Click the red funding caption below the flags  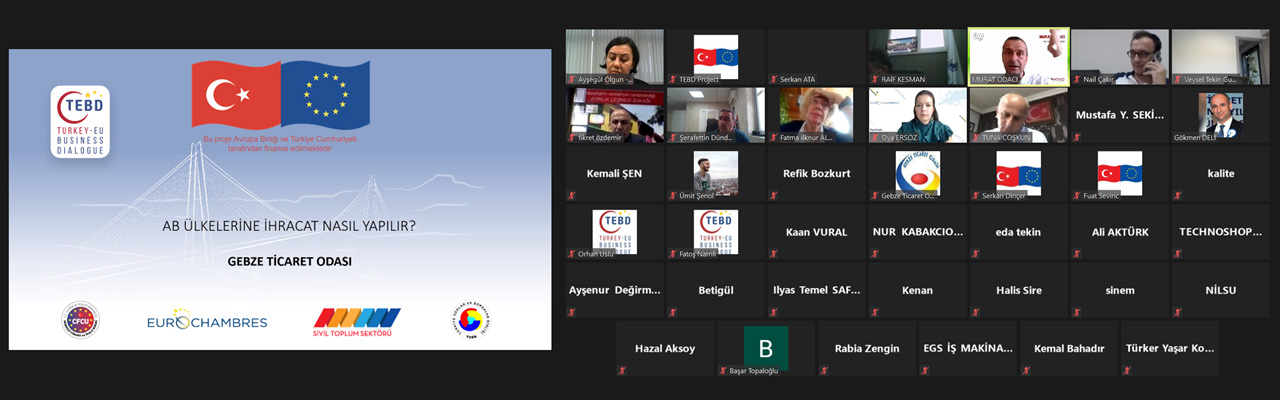(x=280, y=143)
